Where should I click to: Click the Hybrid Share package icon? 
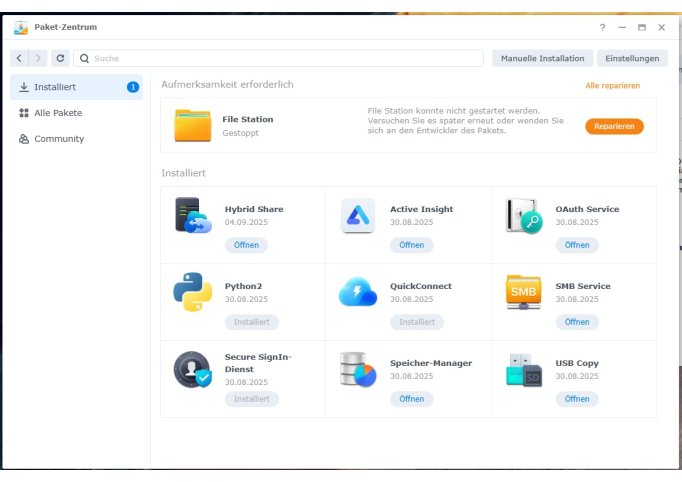[x=192, y=215]
